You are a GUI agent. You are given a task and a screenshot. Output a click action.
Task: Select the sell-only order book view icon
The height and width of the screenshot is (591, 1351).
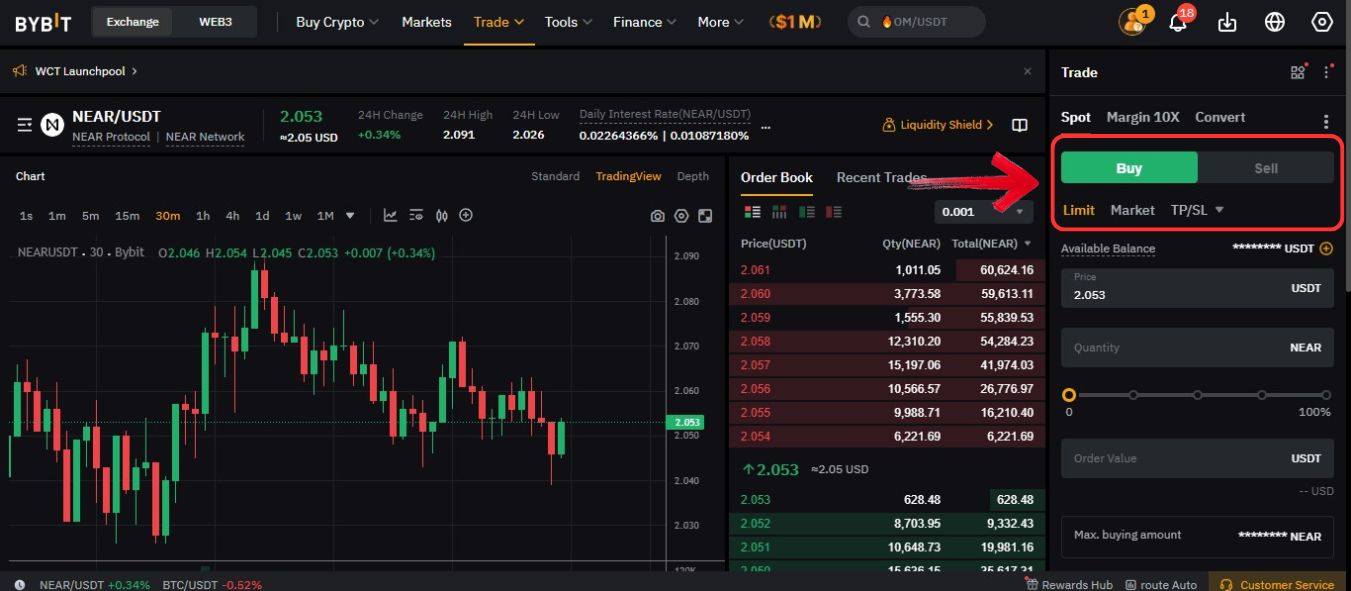833,212
